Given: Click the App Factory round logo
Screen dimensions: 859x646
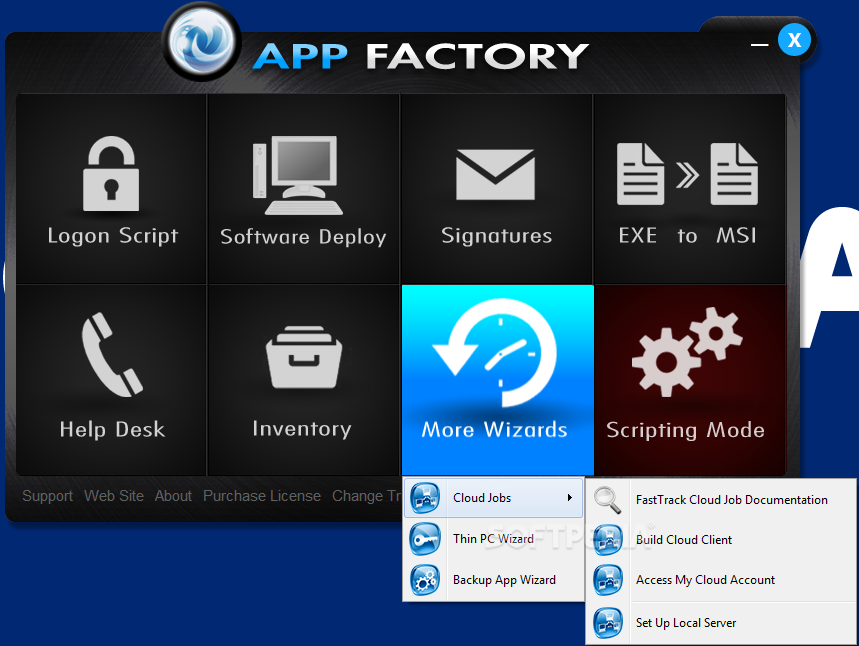Looking at the screenshot, I should click(x=202, y=42).
